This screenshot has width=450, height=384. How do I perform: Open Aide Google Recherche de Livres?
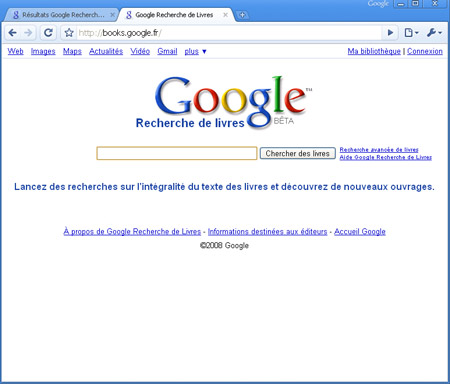coord(385,157)
